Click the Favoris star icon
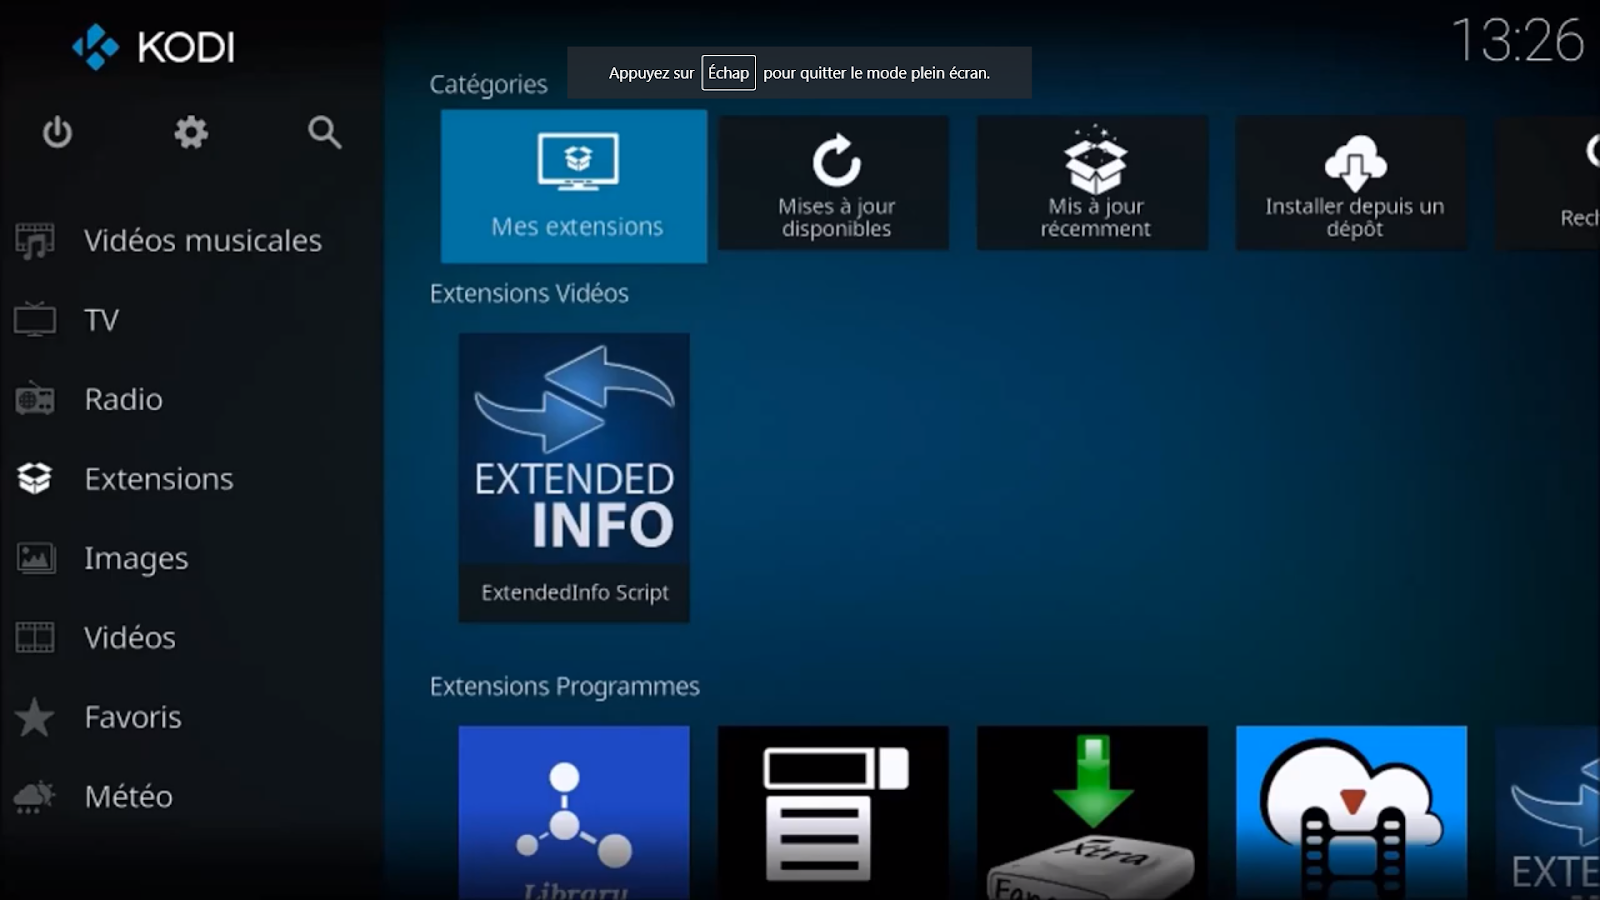1600x900 pixels. tap(35, 717)
